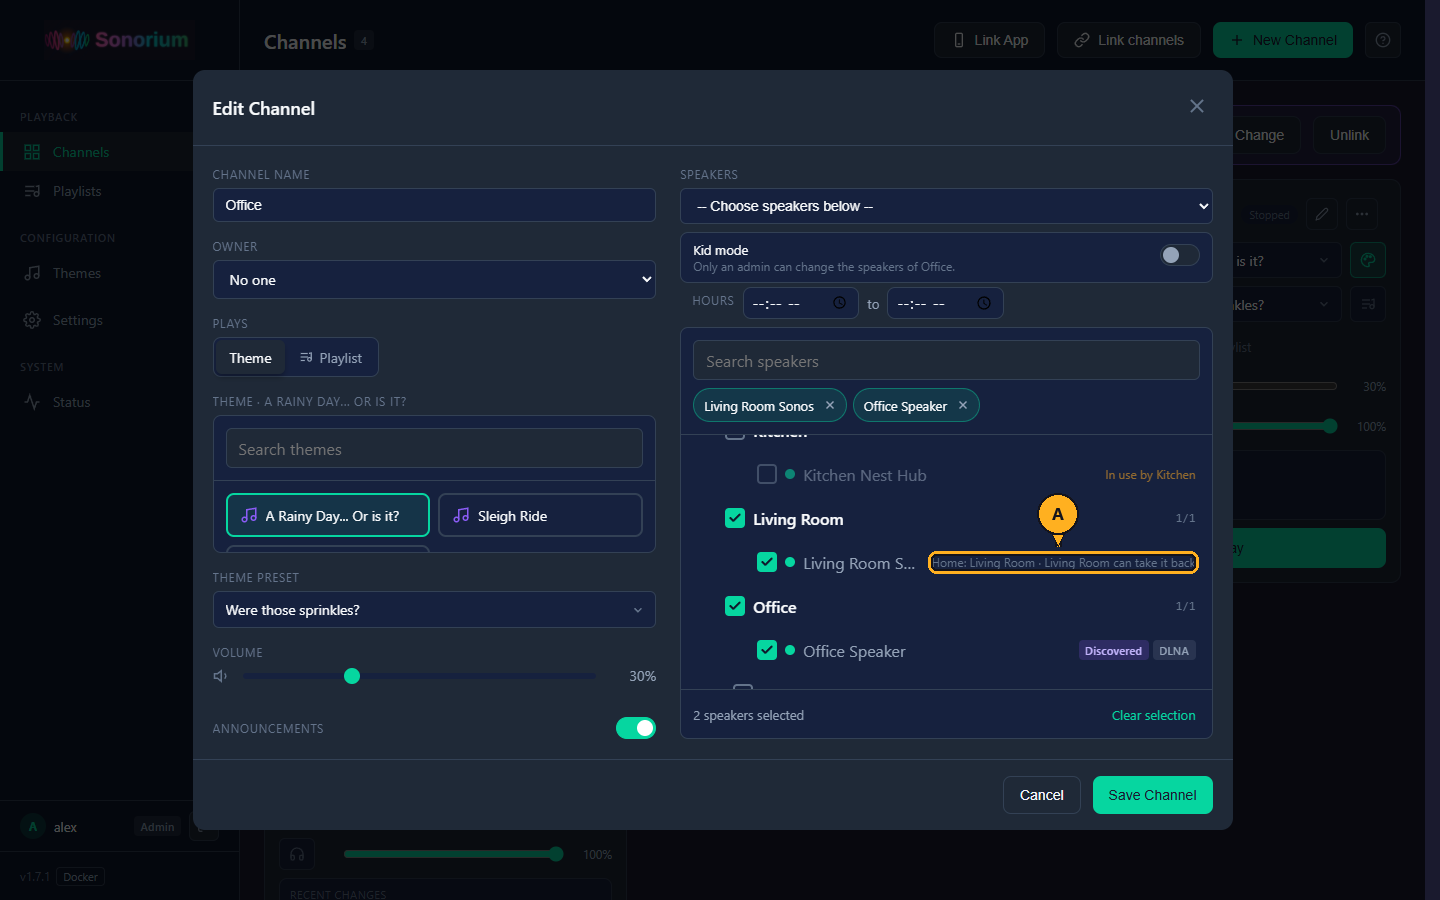Uncheck the Living Room S... speaker checkbox
The image size is (1440, 900).
pyautogui.click(x=767, y=562)
